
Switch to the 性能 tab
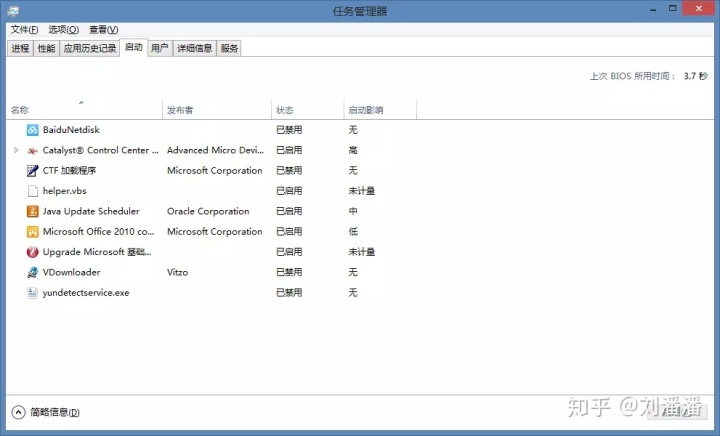[x=46, y=48]
